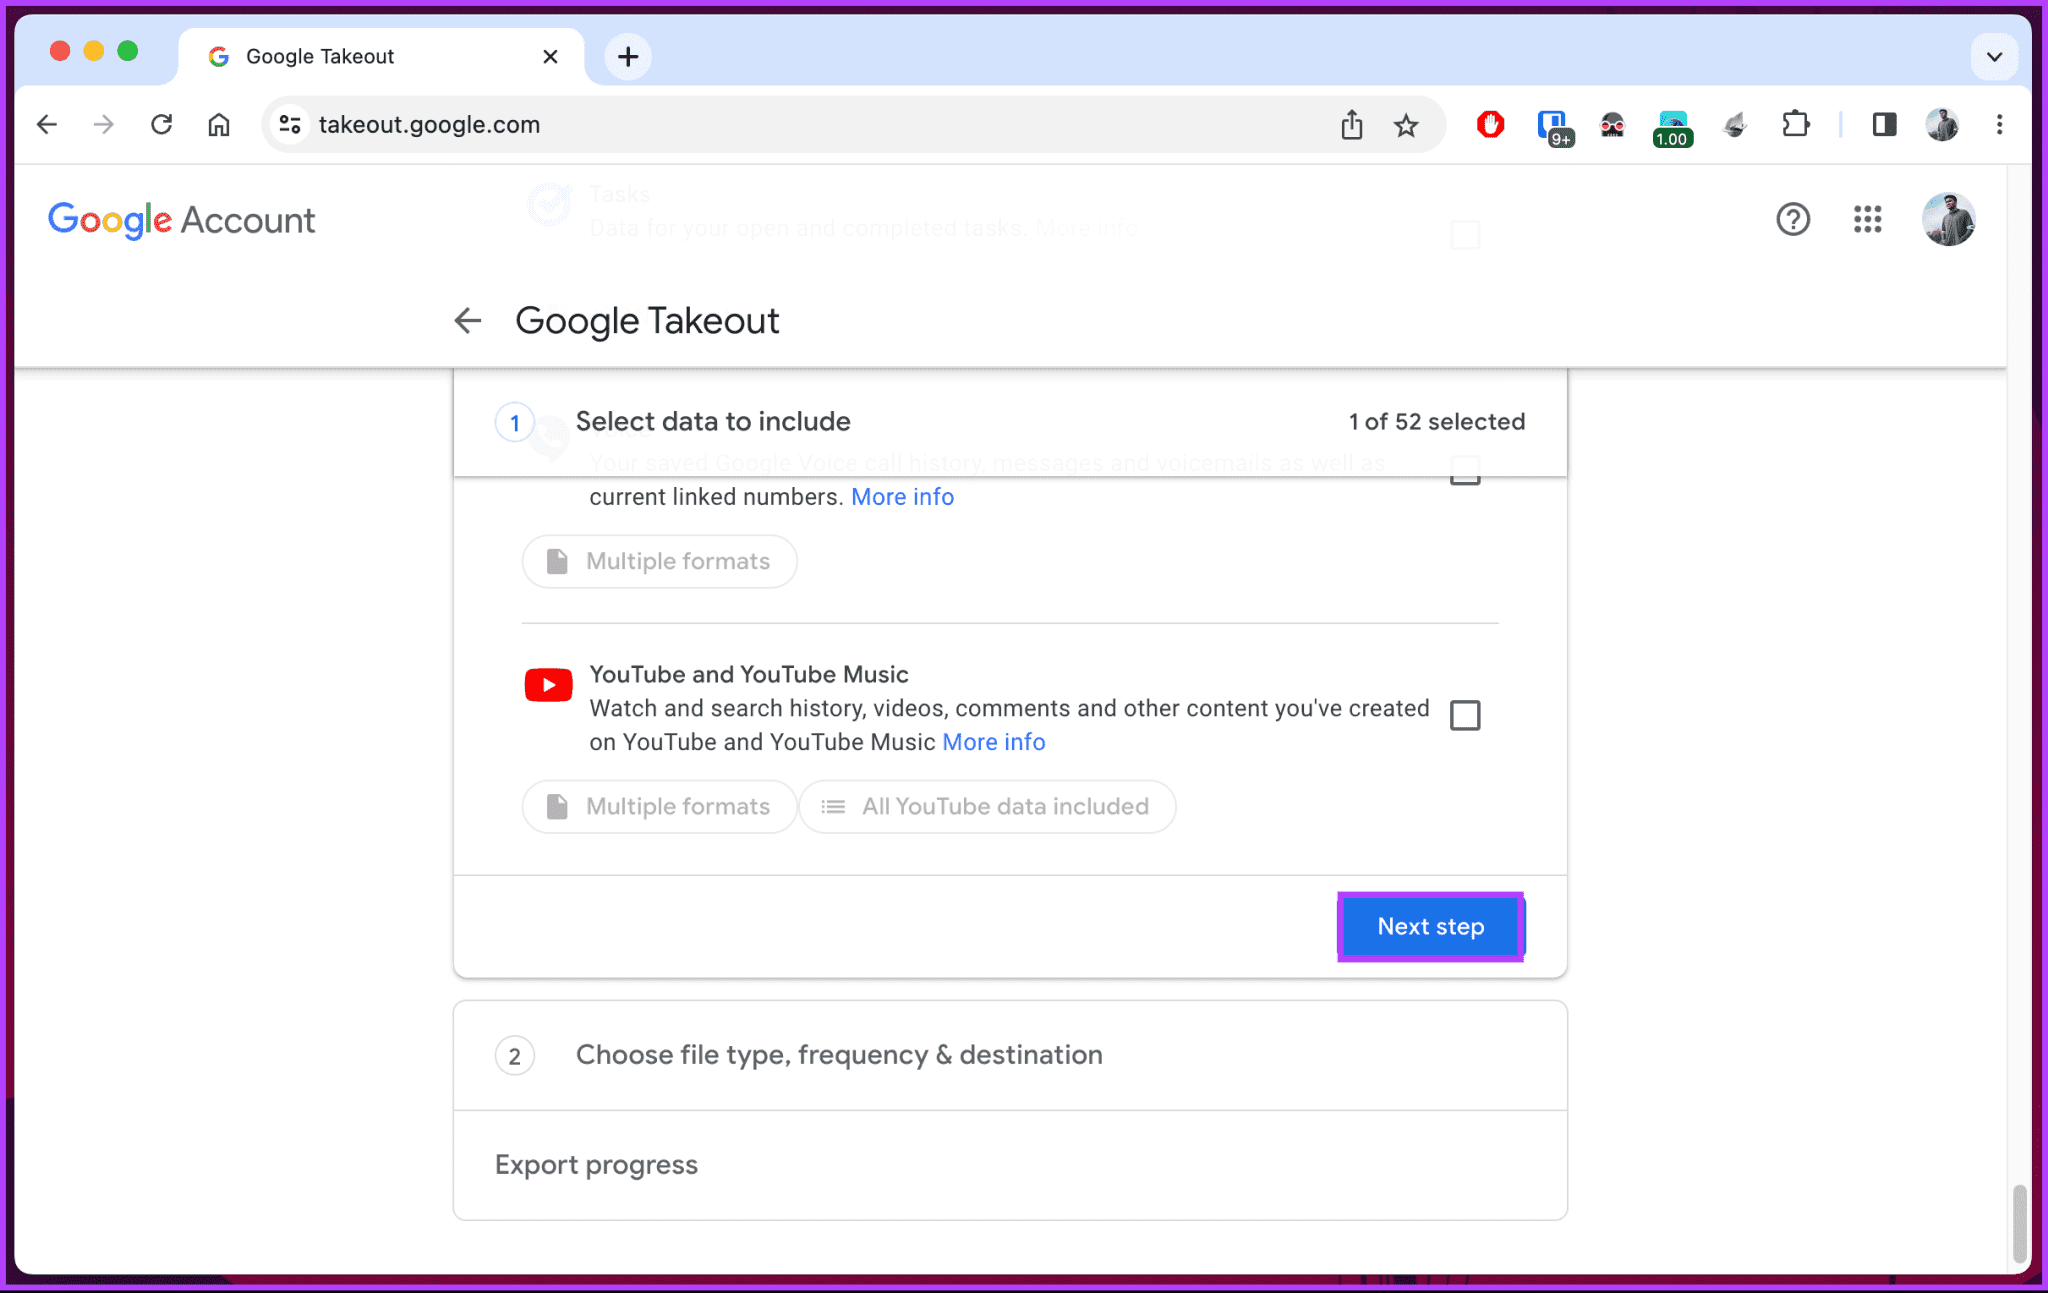The width and height of the screenshot is (2048, 1293).
Task: Open Google Account profile picture
Action: (x=1948, y=219)
